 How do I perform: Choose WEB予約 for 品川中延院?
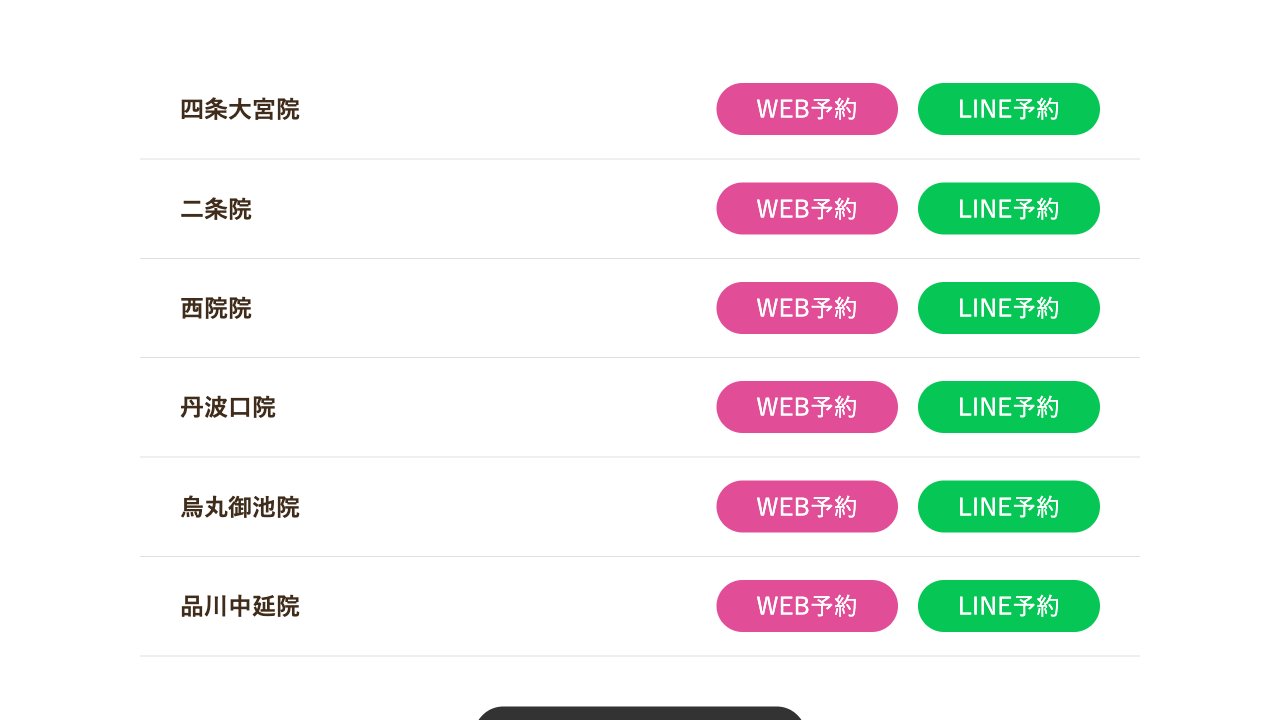[806, 606]
